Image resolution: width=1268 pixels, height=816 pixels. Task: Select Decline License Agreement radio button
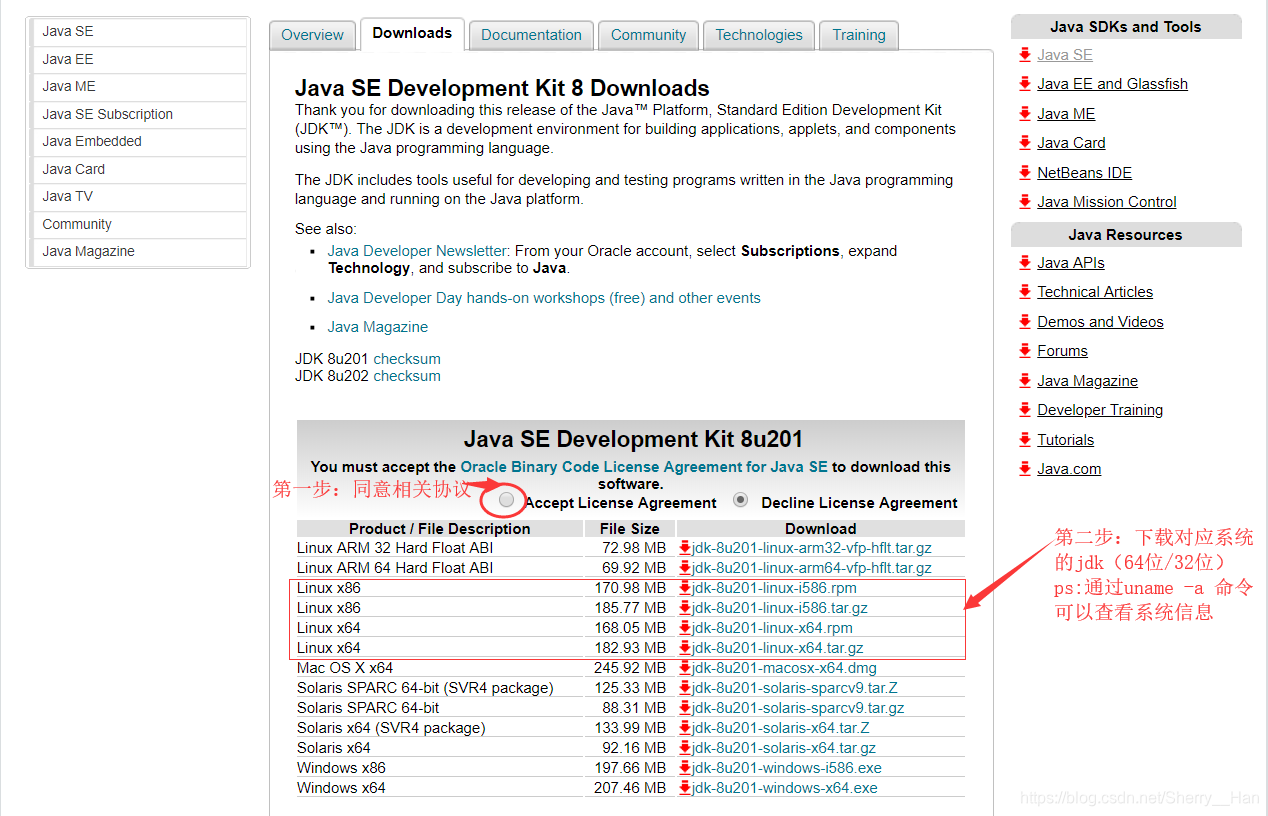pyautogui.click(x=740, y=499)
